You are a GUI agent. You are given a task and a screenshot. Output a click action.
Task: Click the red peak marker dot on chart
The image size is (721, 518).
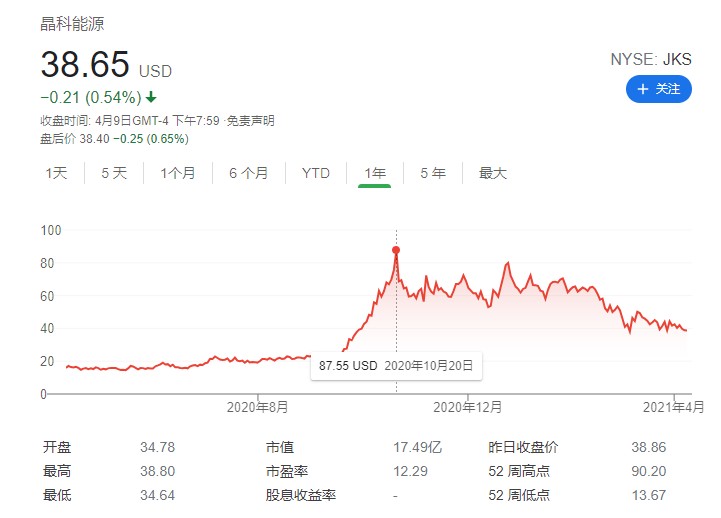pyautogui.click(x=396, y=250)
